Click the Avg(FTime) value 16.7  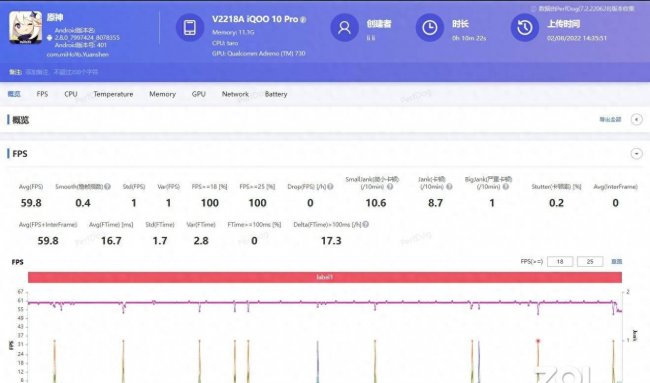pyautogui.click(x=111, y=241)
